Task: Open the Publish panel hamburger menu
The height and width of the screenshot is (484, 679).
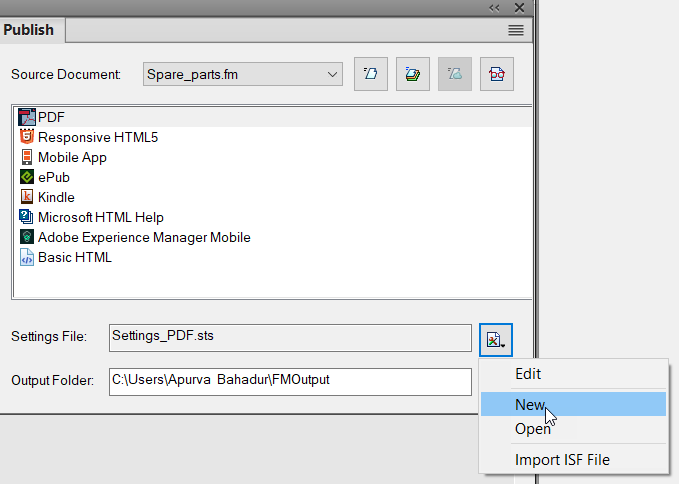Action: point(516,30)
